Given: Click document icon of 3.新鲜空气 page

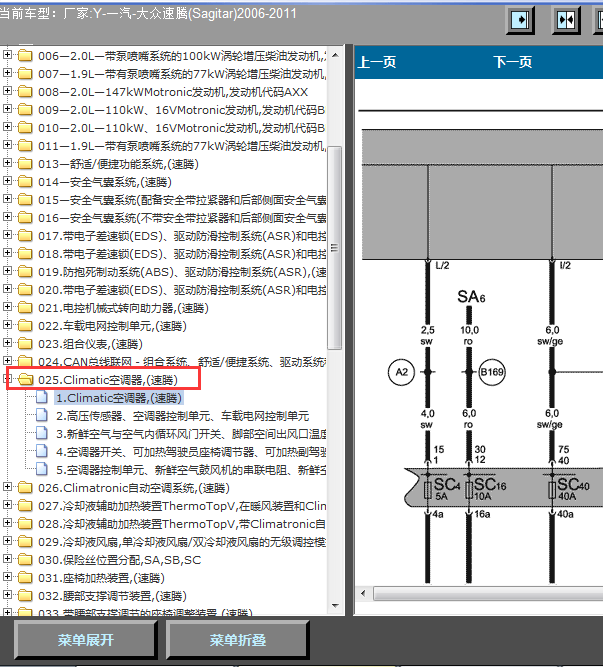Looking at the screenshot, I should point(42,433).
